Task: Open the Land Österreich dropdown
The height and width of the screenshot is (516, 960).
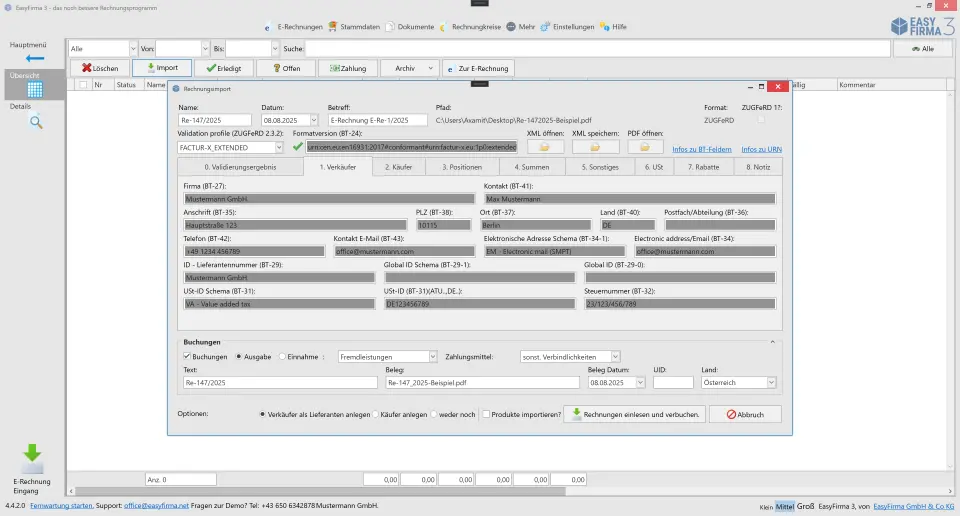Action: point(771,382)
